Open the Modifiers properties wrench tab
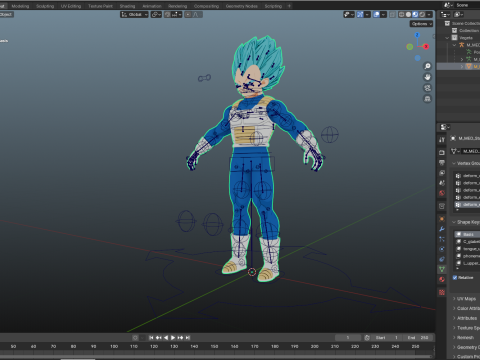The width and height of the screenshot is (480, 360). pyautogui.click(x=442, y=229)
